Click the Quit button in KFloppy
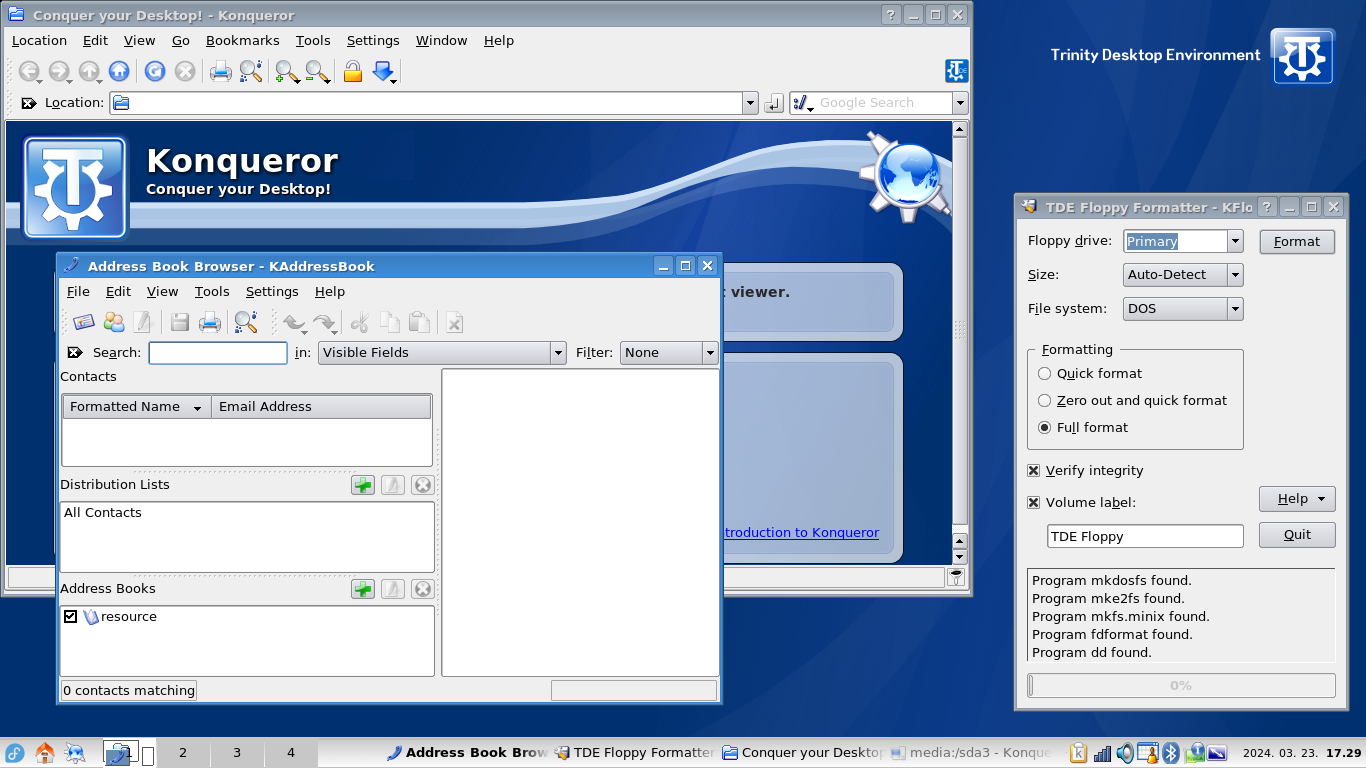This screenshot has width=1366, height=768. click(x=1297, y=535)
